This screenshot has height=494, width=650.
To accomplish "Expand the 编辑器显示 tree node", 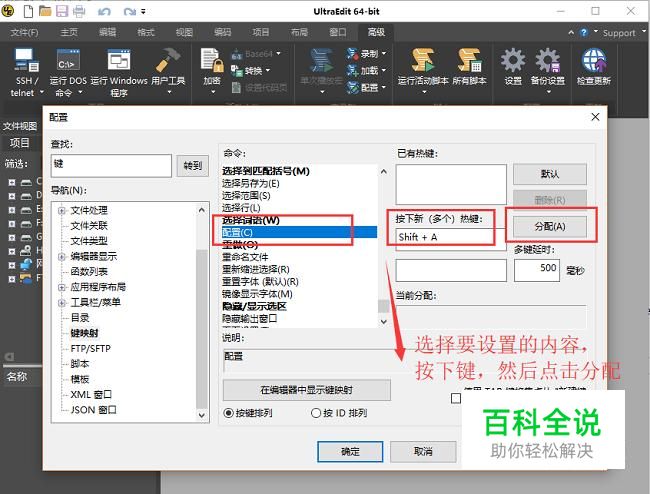I will [x=62, y=257].
